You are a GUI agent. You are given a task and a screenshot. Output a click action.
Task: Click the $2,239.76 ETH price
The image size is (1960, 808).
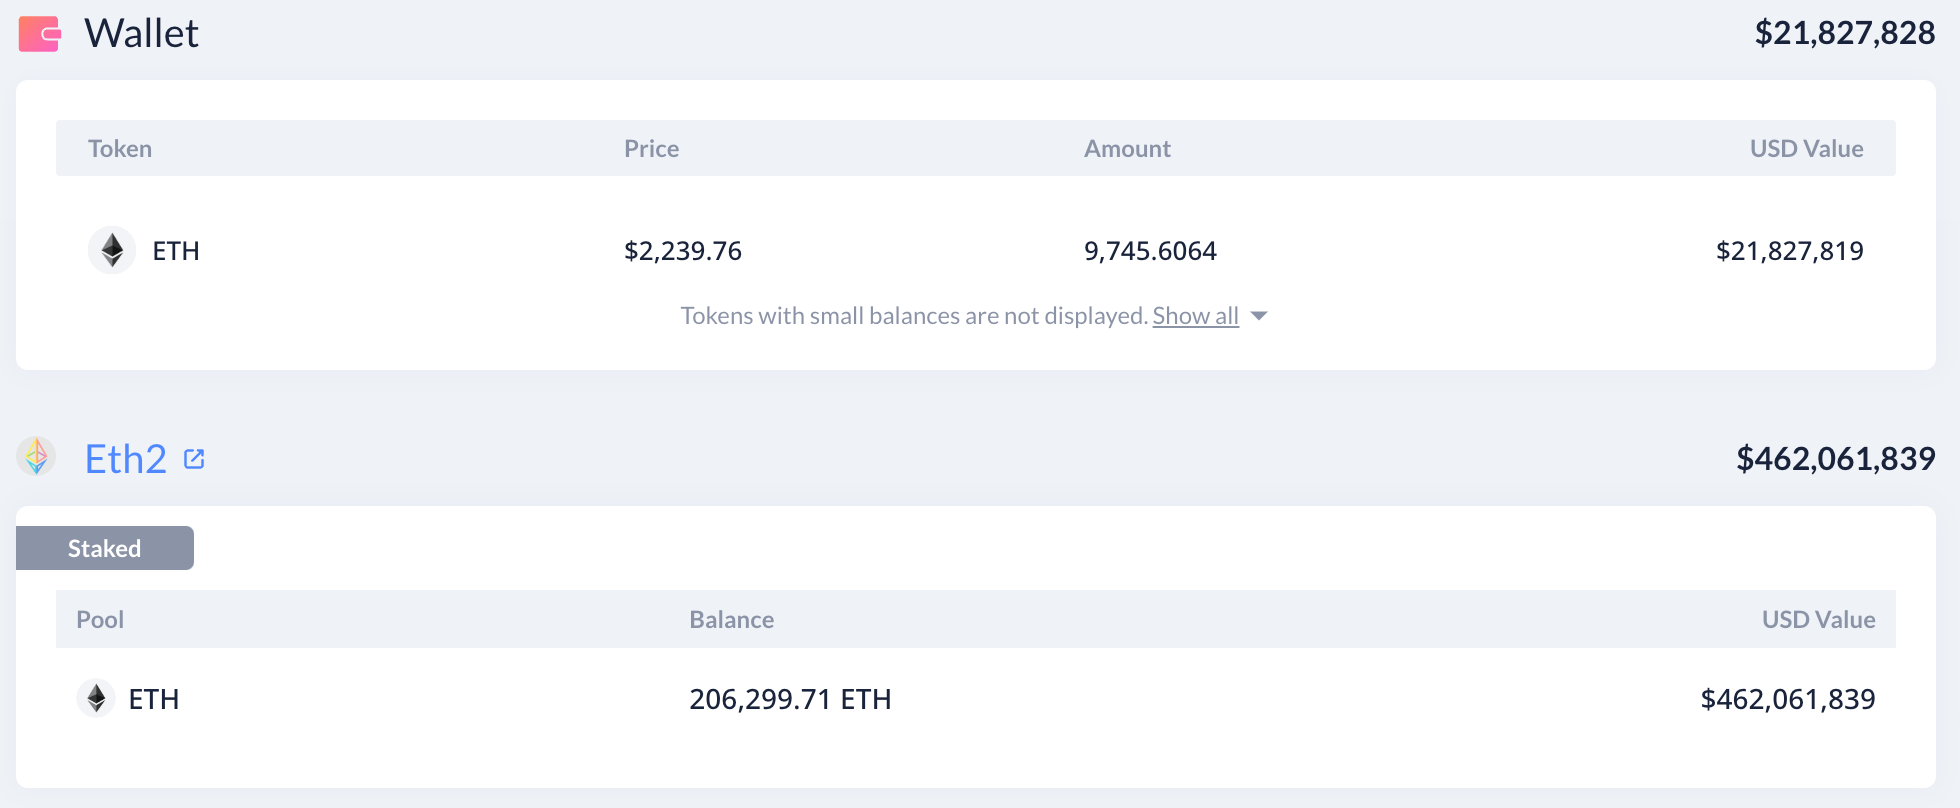pyautogui.click(x=683, y=251)
